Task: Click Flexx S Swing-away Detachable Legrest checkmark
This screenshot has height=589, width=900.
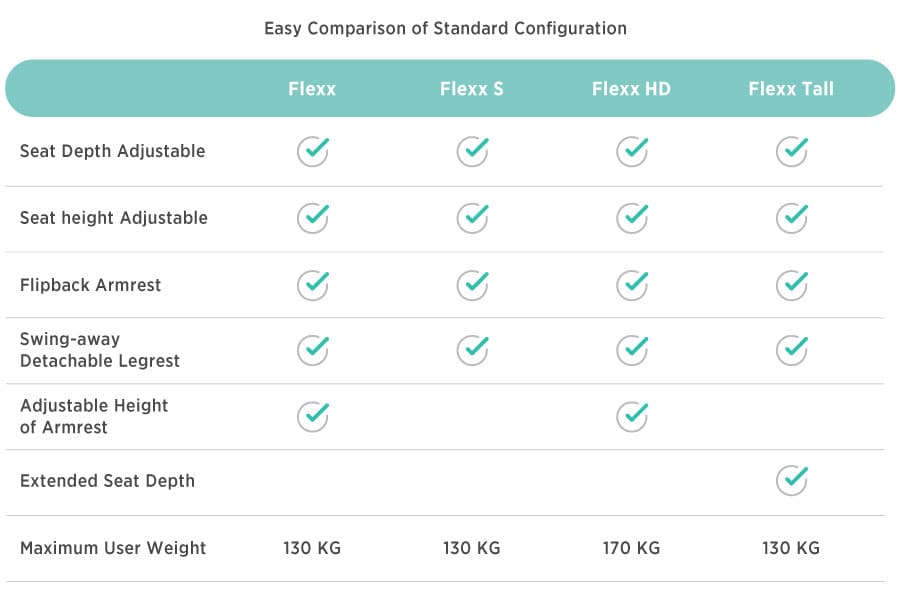Action: click(x=472, y=350)
